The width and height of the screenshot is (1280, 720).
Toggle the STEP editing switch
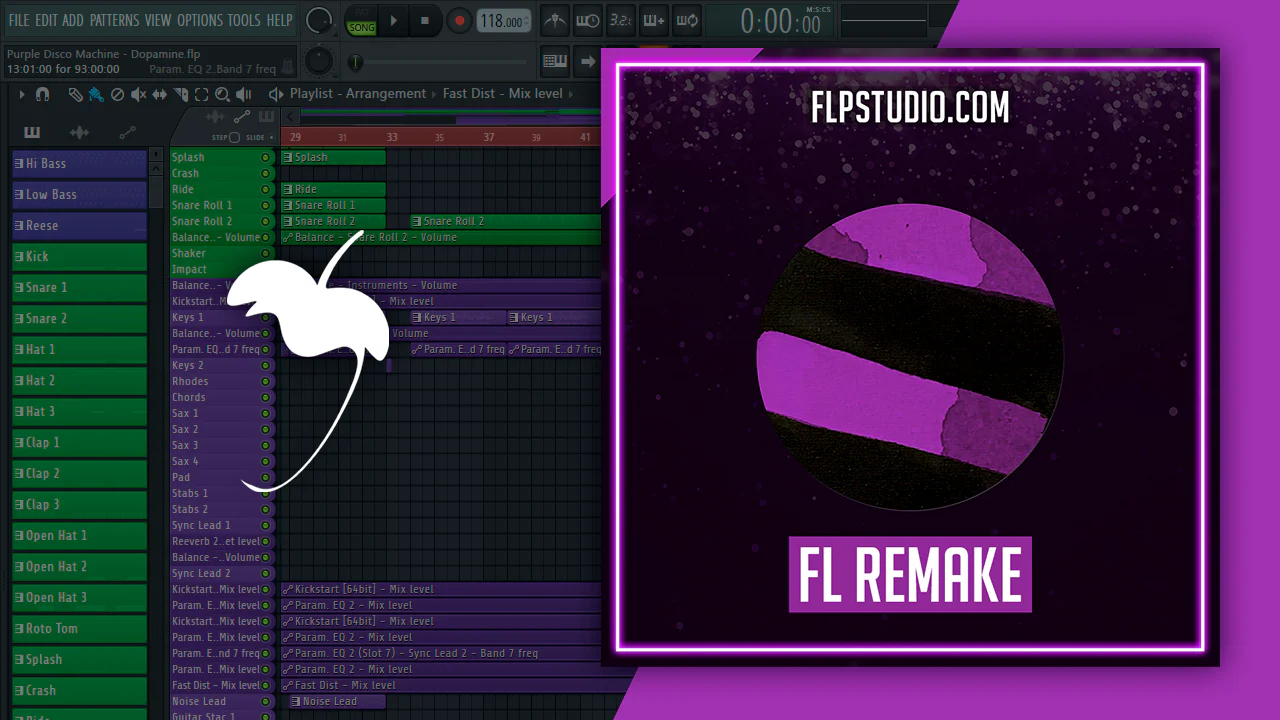coord(234,137)
